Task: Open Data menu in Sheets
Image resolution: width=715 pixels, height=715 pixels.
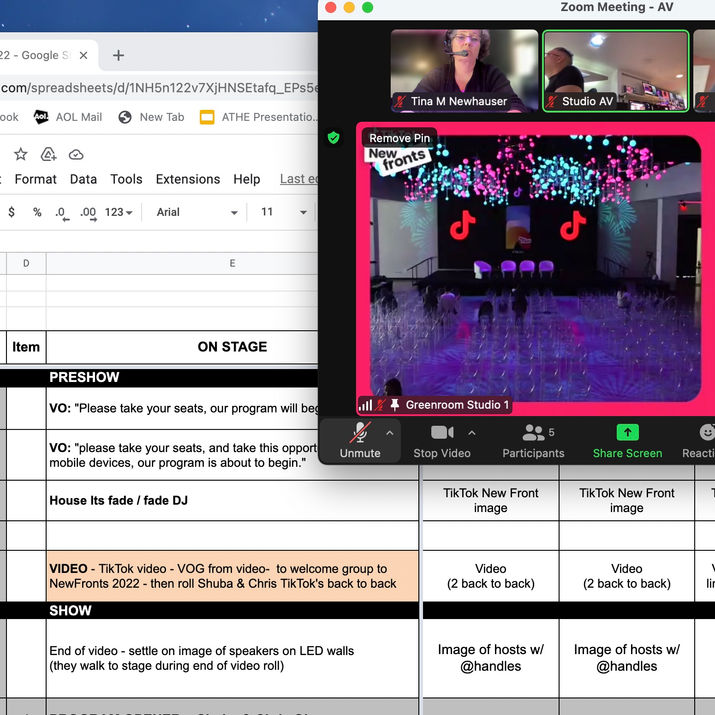Action: [83, 179]
